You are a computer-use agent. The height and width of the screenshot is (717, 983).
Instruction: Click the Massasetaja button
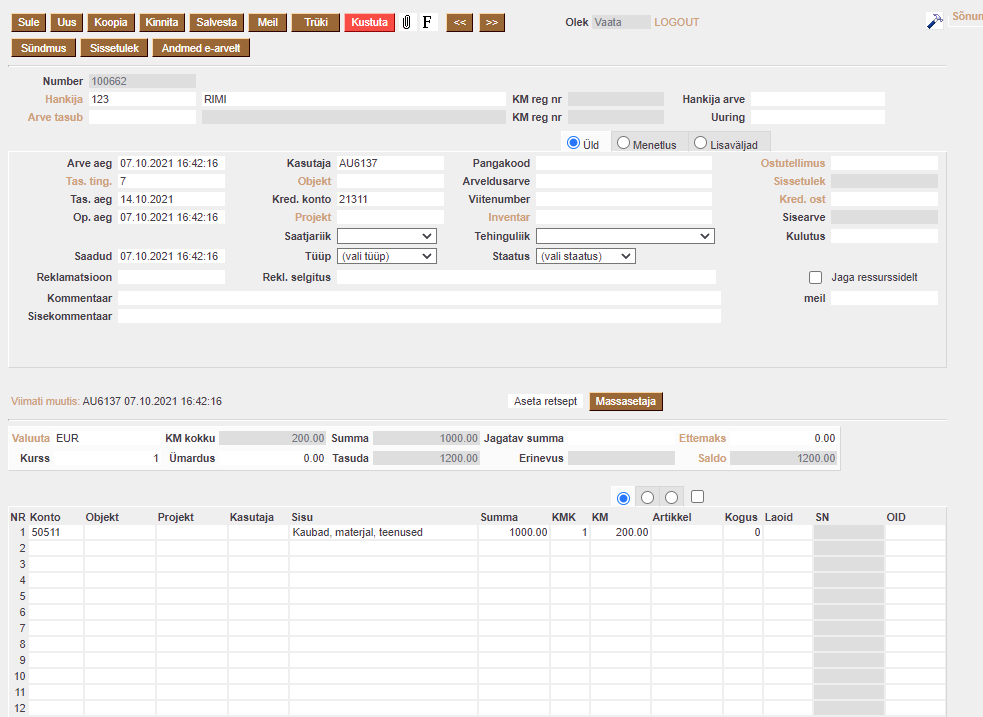[x=626, y=402]
